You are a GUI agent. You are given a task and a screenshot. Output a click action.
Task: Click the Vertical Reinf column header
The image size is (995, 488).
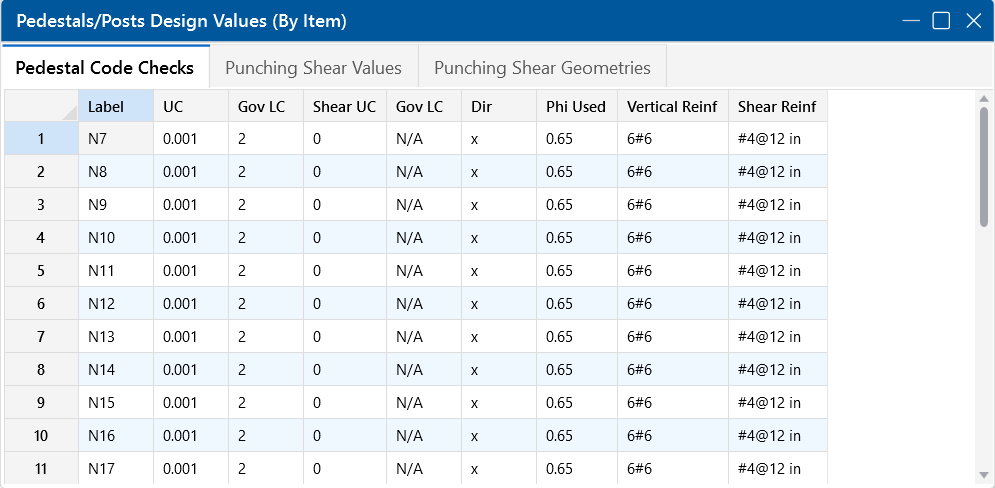coord(673,106)
